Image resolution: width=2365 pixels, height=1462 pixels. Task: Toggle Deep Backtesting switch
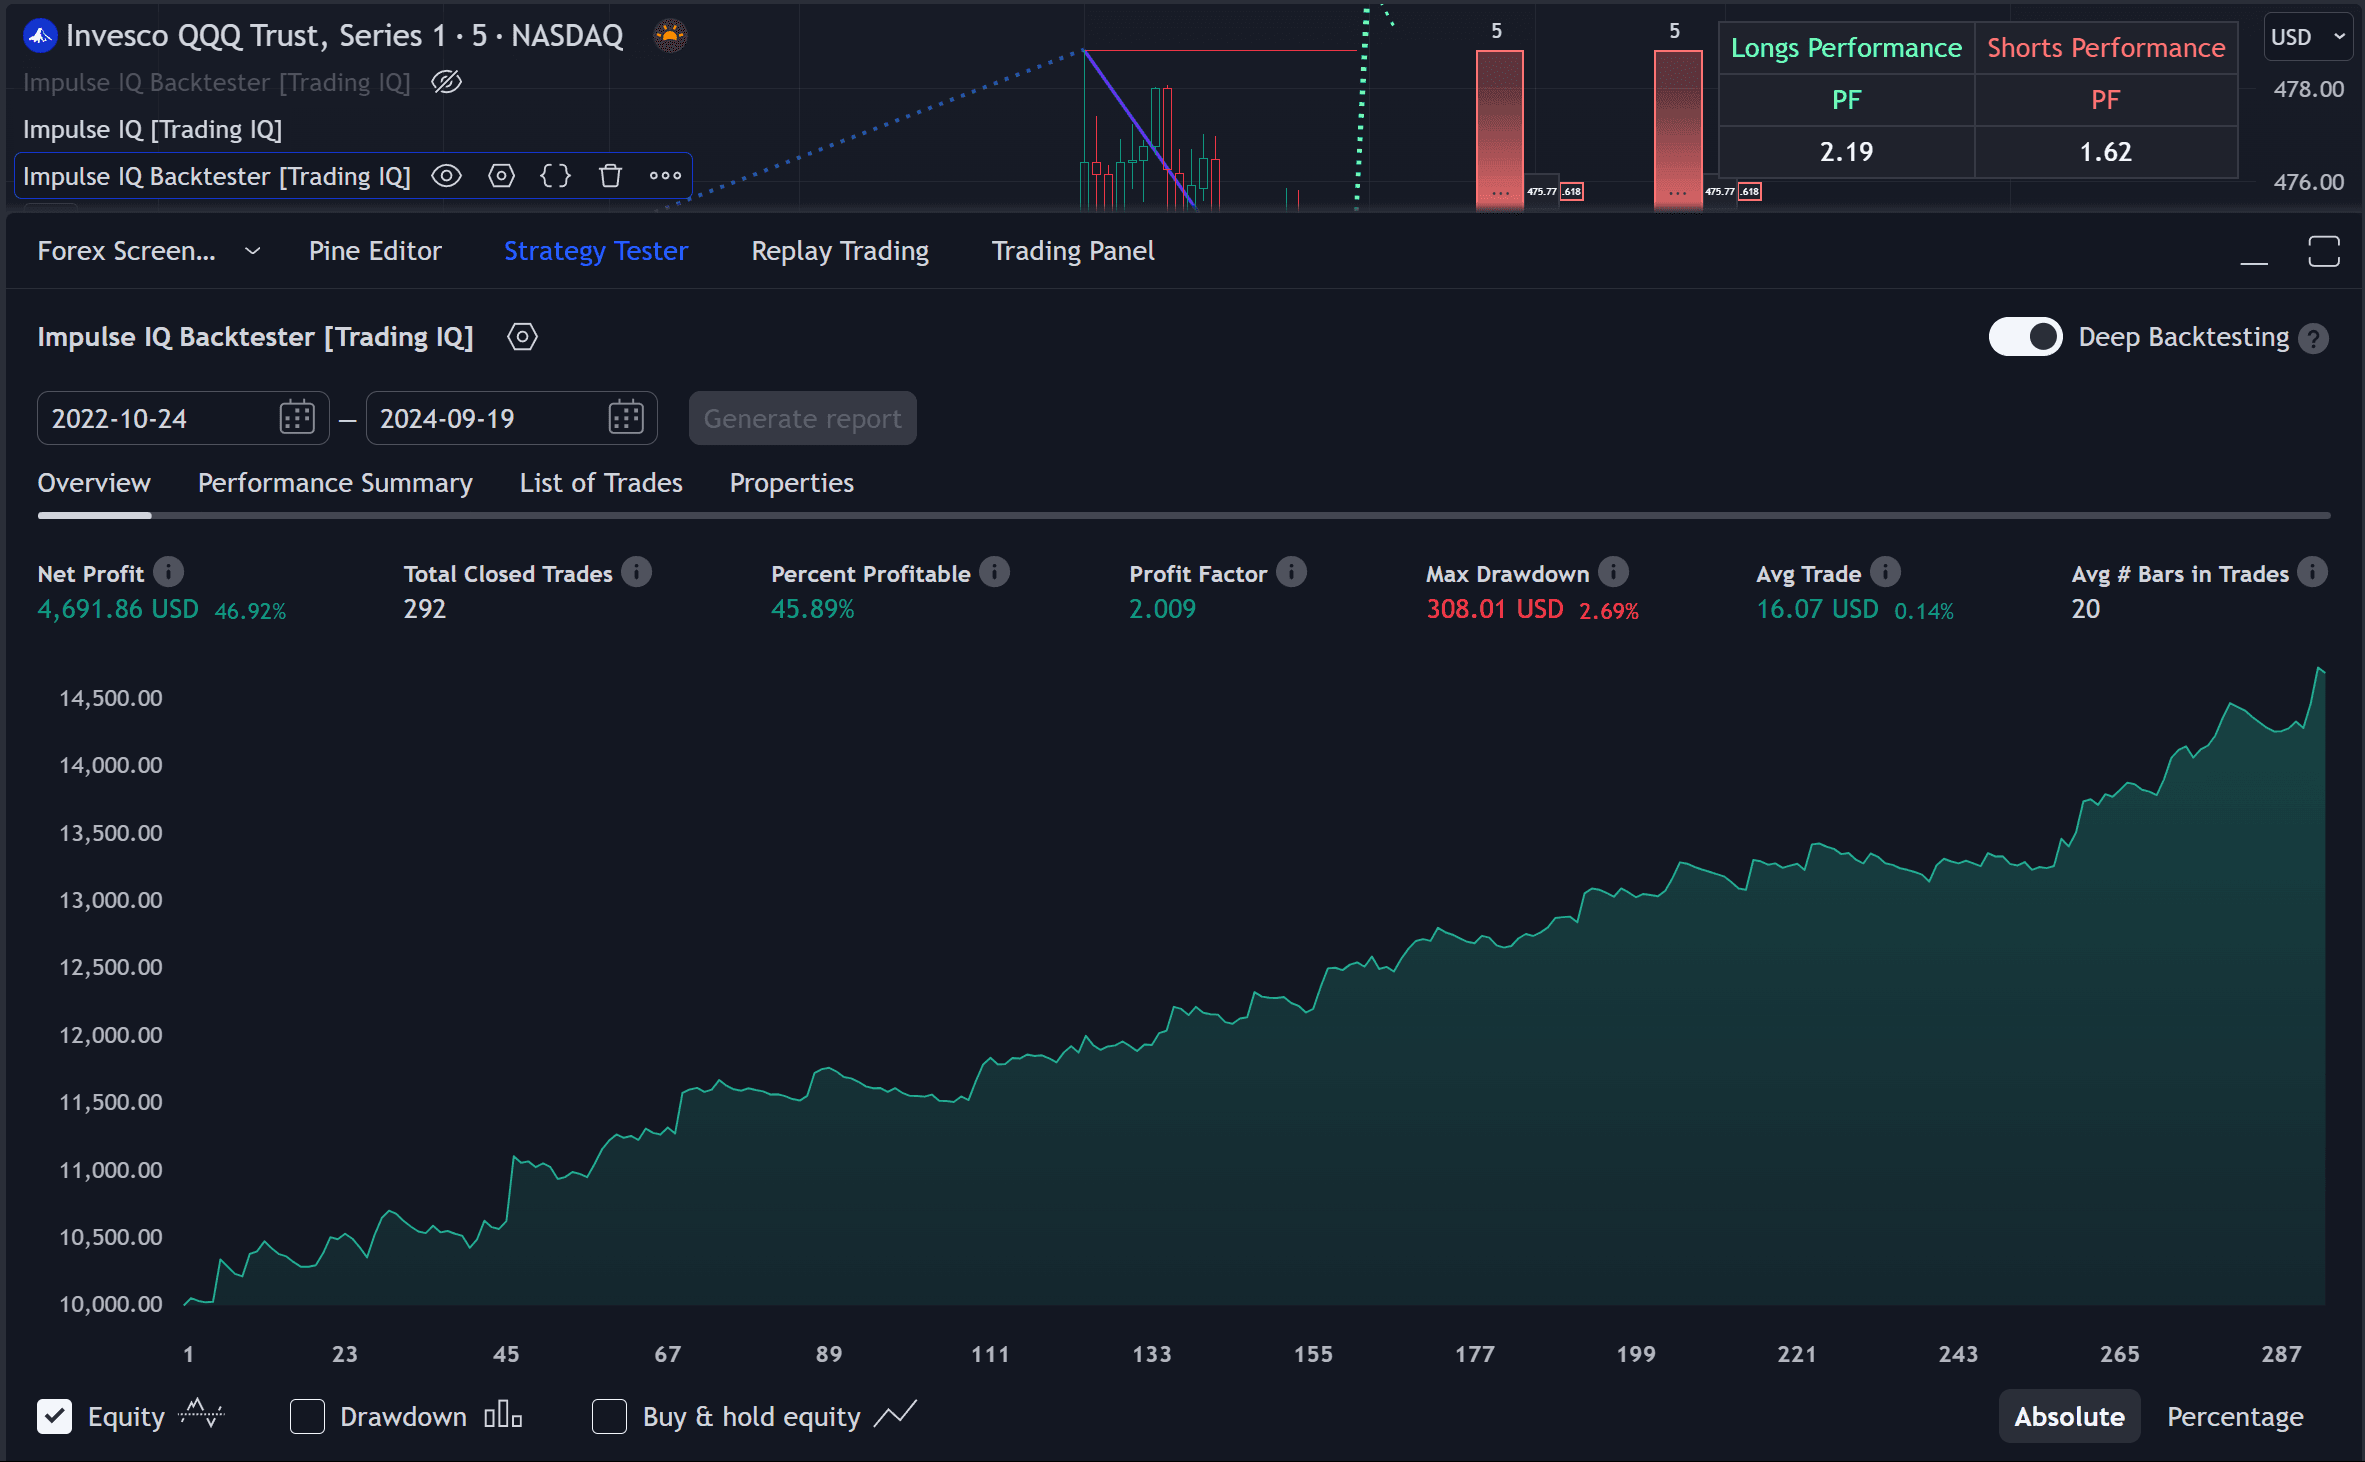[x=2025, y=337]
